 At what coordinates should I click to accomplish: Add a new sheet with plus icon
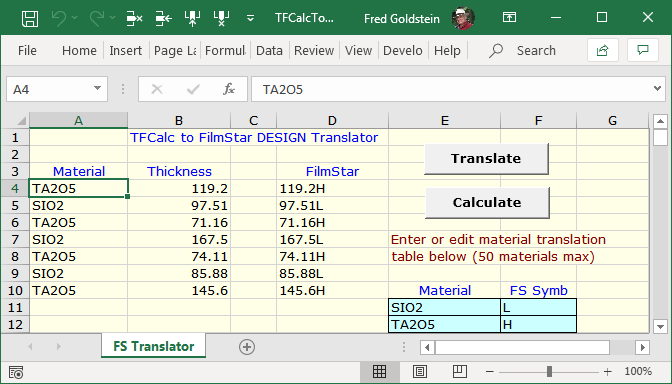pyautogui.click(x=247, y=347)
